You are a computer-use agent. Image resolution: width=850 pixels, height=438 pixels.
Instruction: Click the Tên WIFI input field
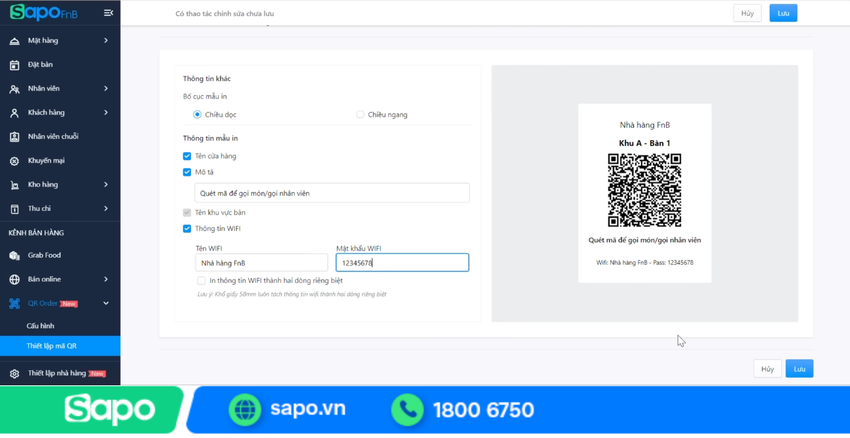click(x=261, y=263)
